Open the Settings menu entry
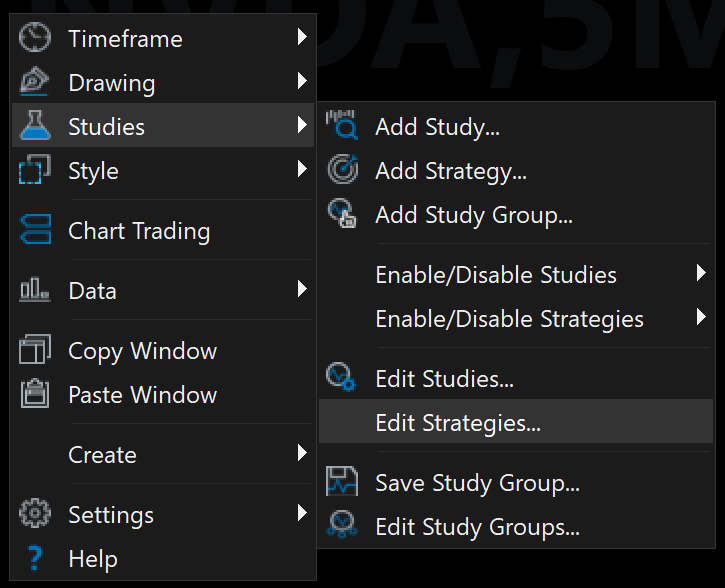 (163, 514)
